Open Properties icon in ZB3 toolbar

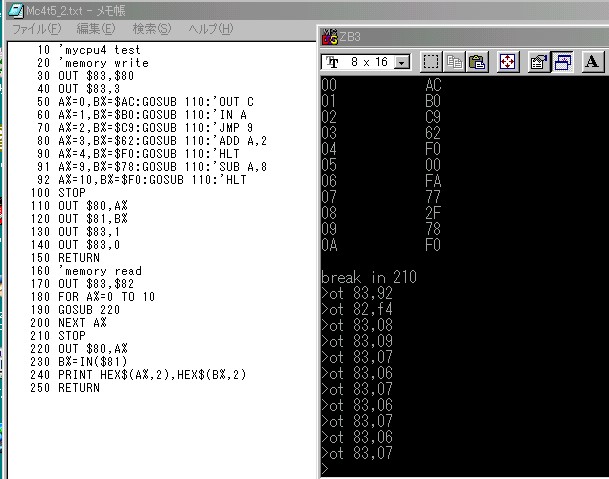(x=538, y=62)
